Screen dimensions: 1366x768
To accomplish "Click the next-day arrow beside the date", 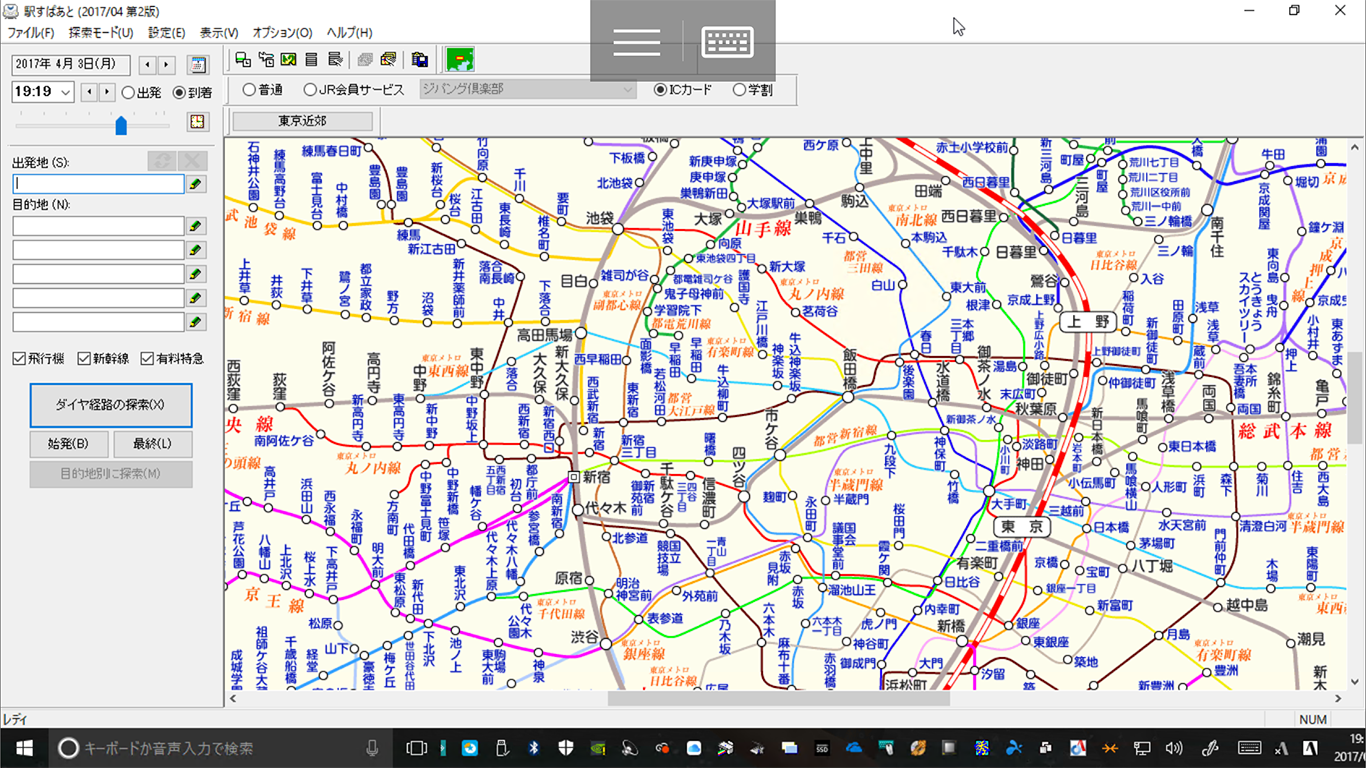I will pos(165,65).
